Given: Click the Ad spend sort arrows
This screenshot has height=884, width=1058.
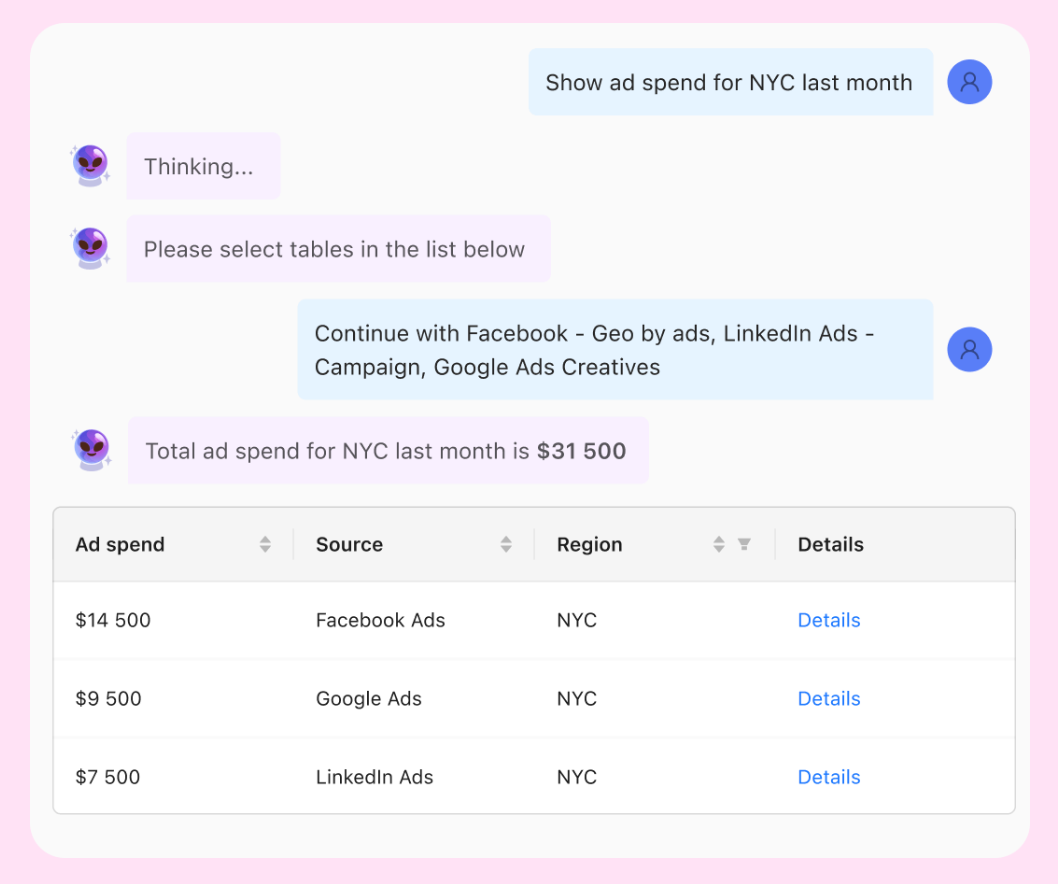Looking at the screenshot, I should click(265, 544).
